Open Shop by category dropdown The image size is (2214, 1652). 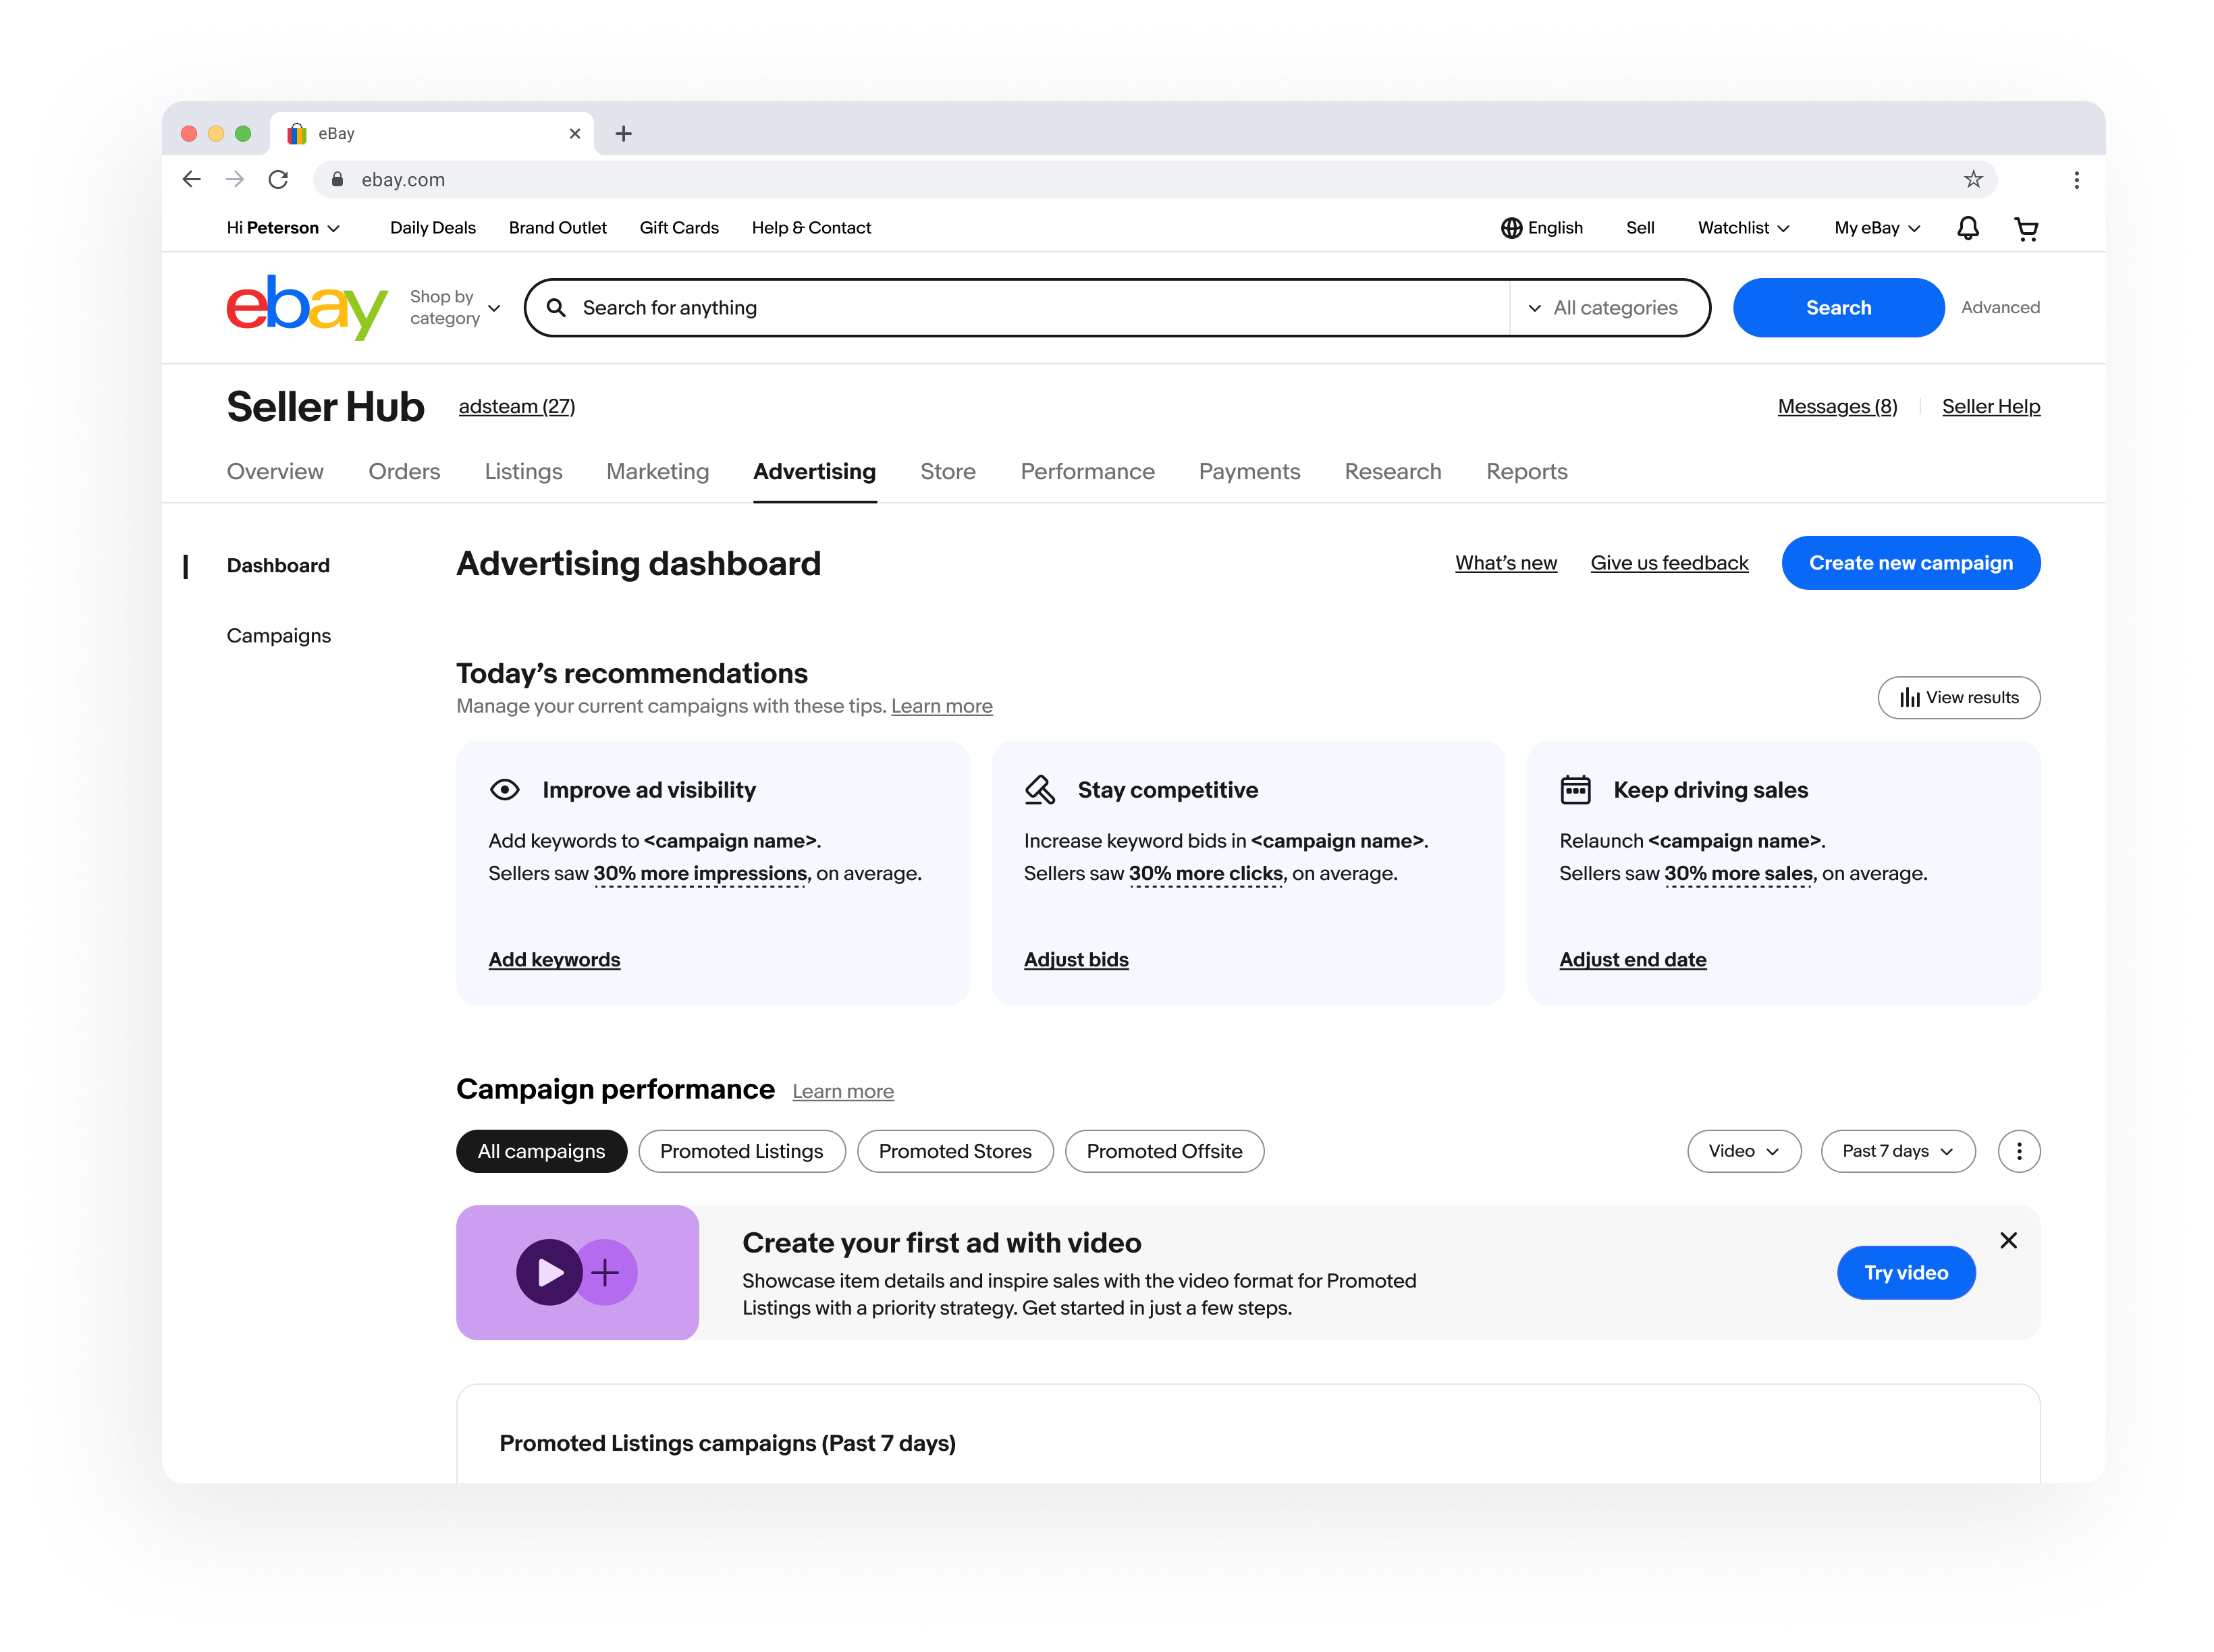[455, 308]
